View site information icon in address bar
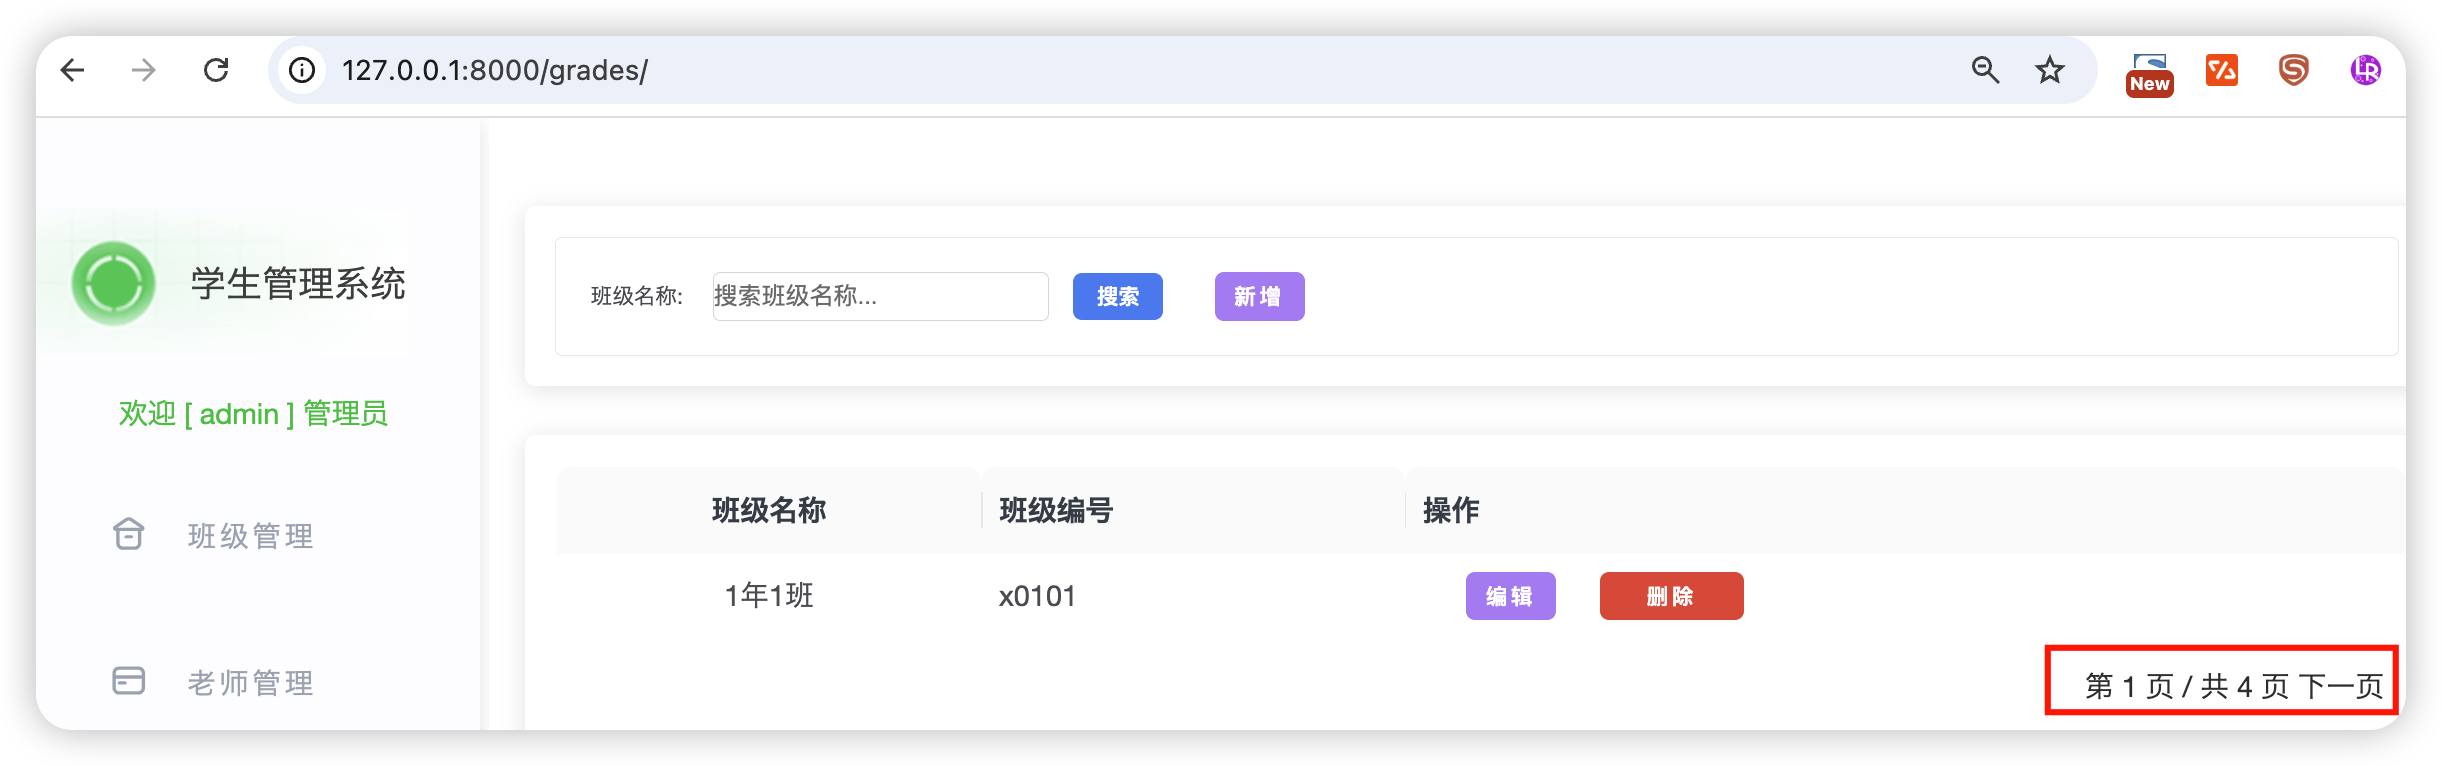This screenshot has height=766, width=2442. click(x=302, y=70)
